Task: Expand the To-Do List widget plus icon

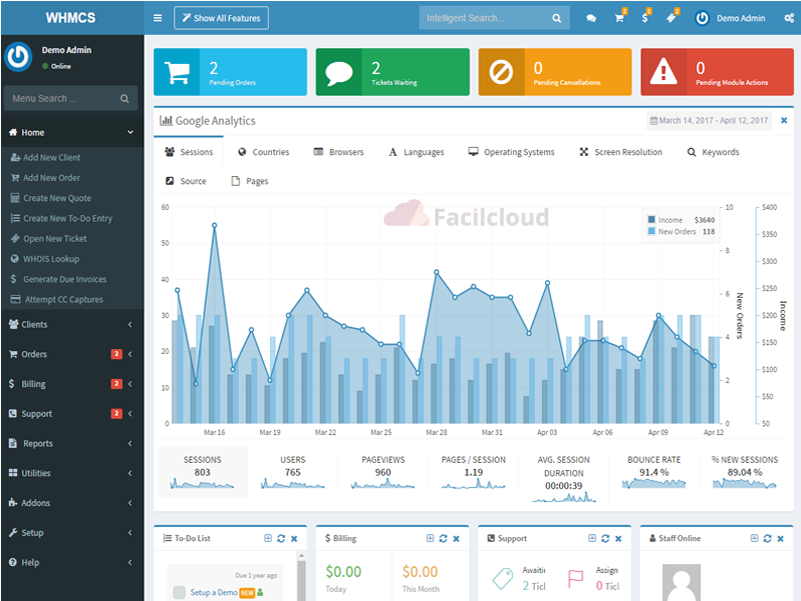Action: click(268, 538)
